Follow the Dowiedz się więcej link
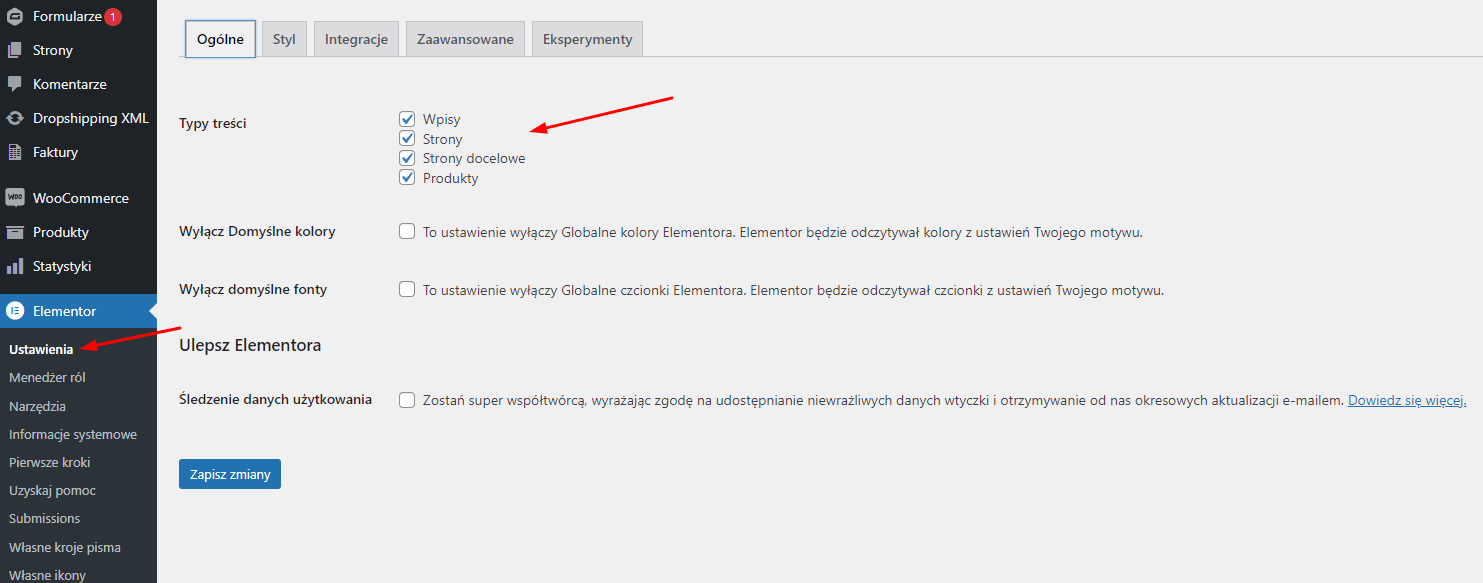The height and width of the screenshot is (583, 1483). click(x=1407, y=400)
